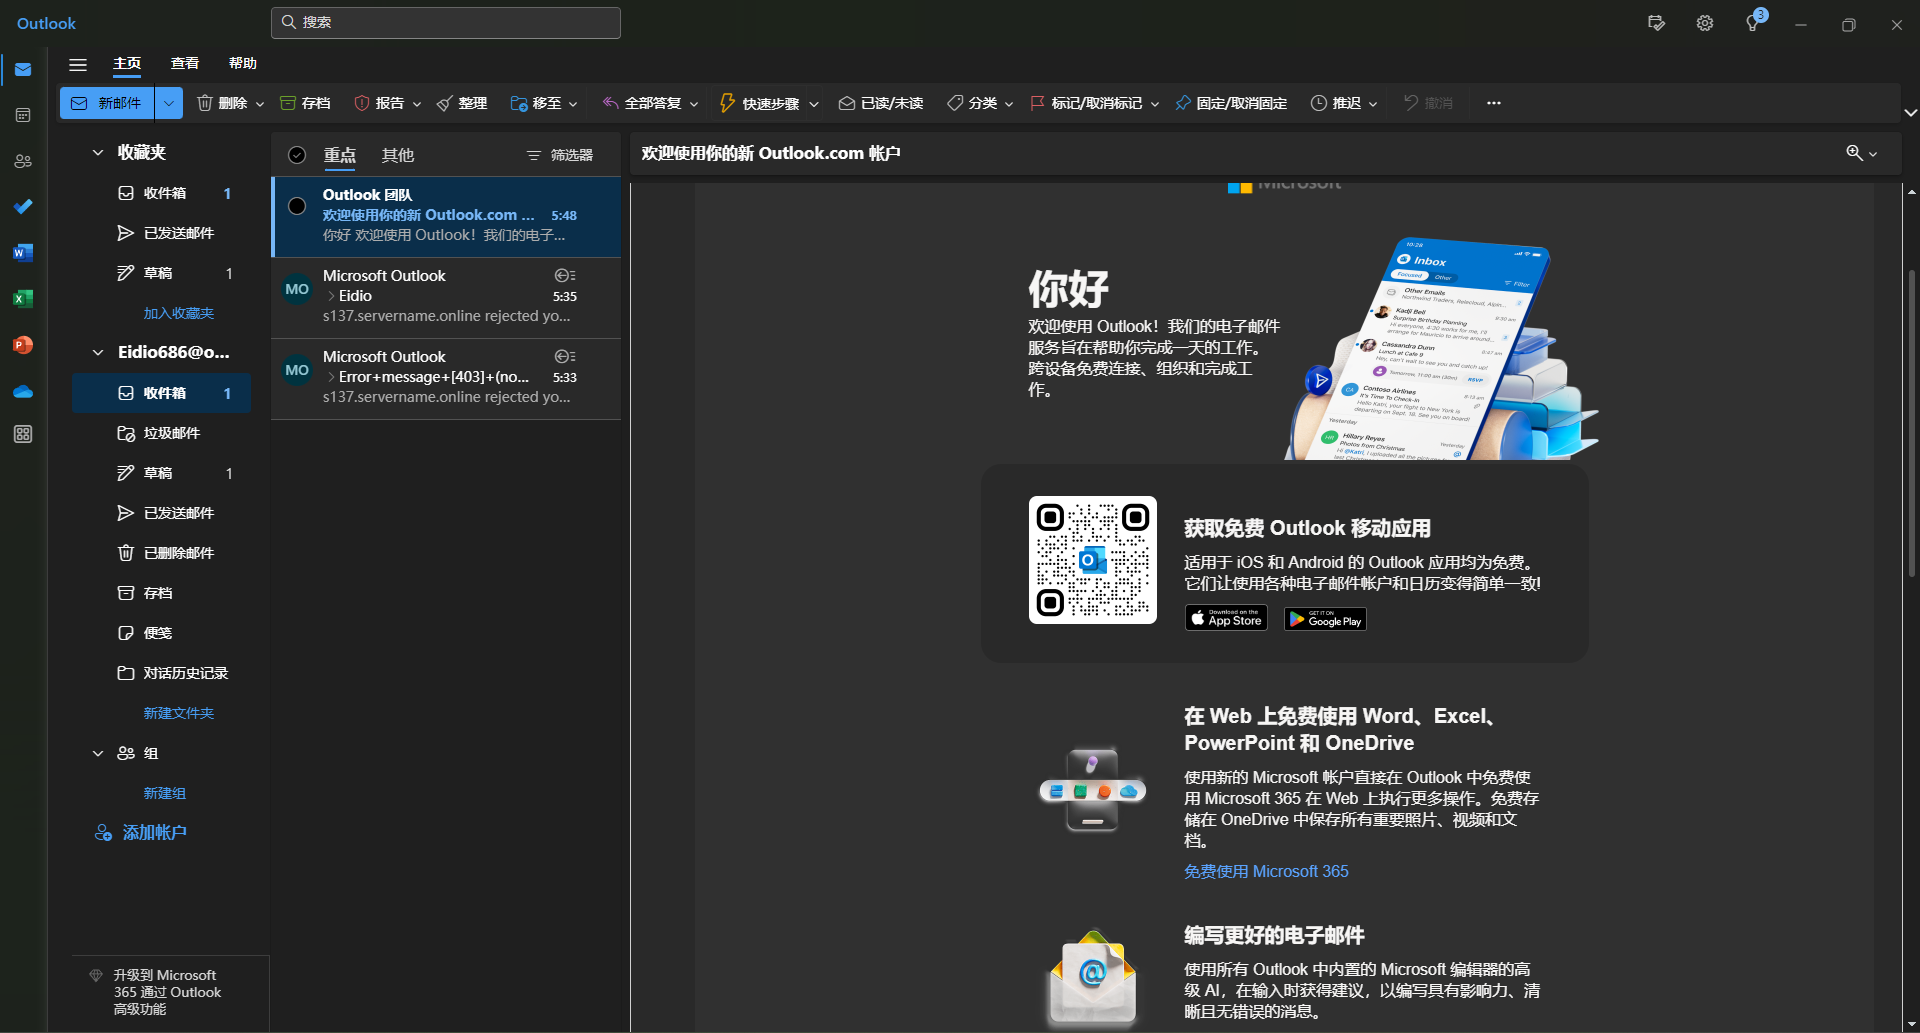Open 分类 dropdown
The image size is (1920, 1033).
(1009, 104)
